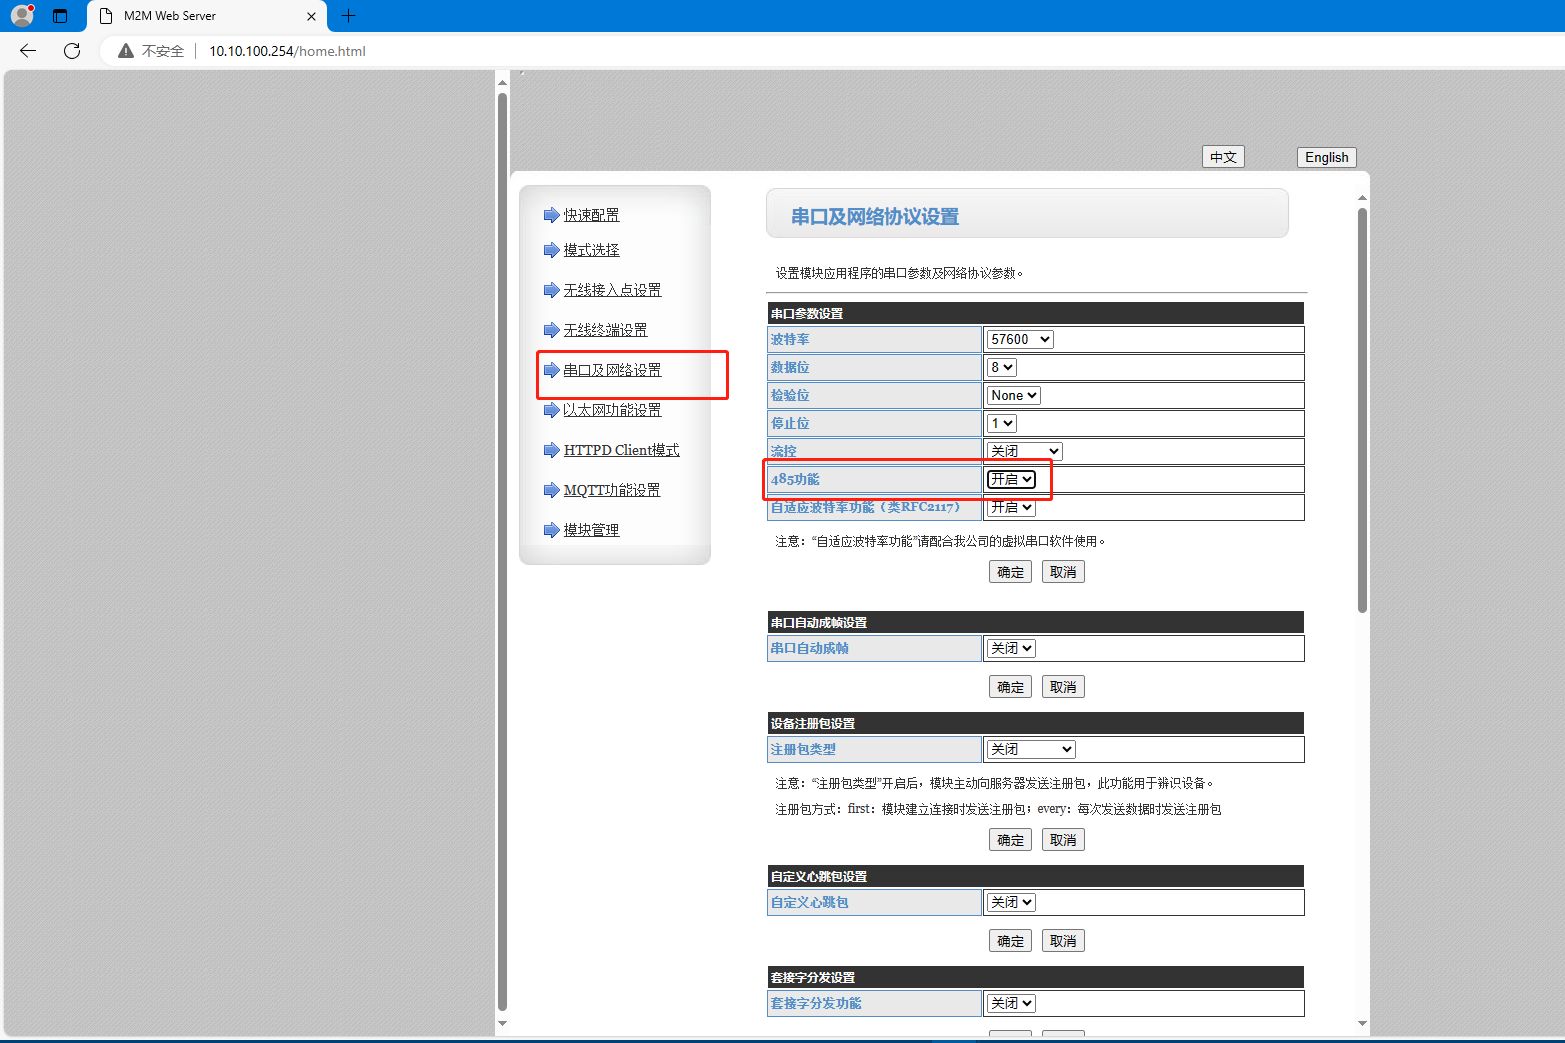
Task: Click 确定 under serial port parameters
Action: (1010, 572)
